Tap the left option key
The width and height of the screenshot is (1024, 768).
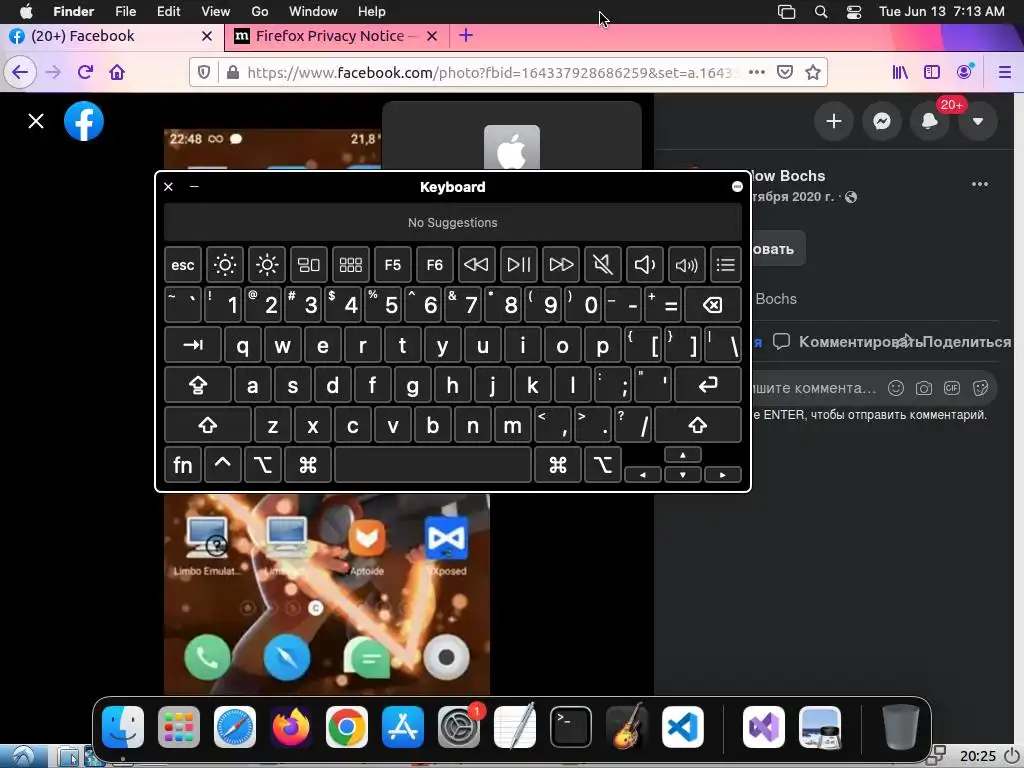[263, 465]
